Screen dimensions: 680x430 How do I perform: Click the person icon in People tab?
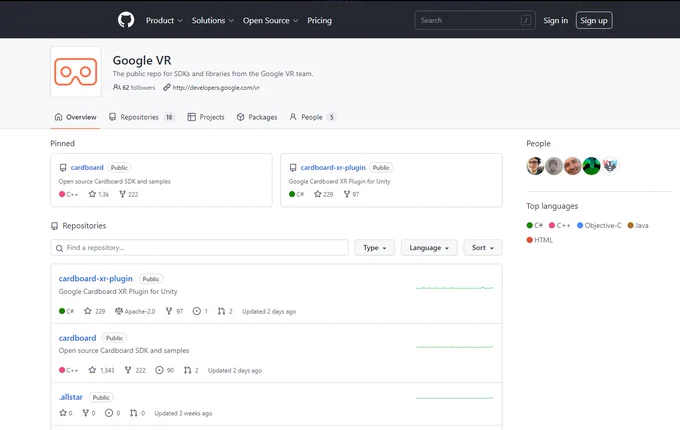click(293, 117)
